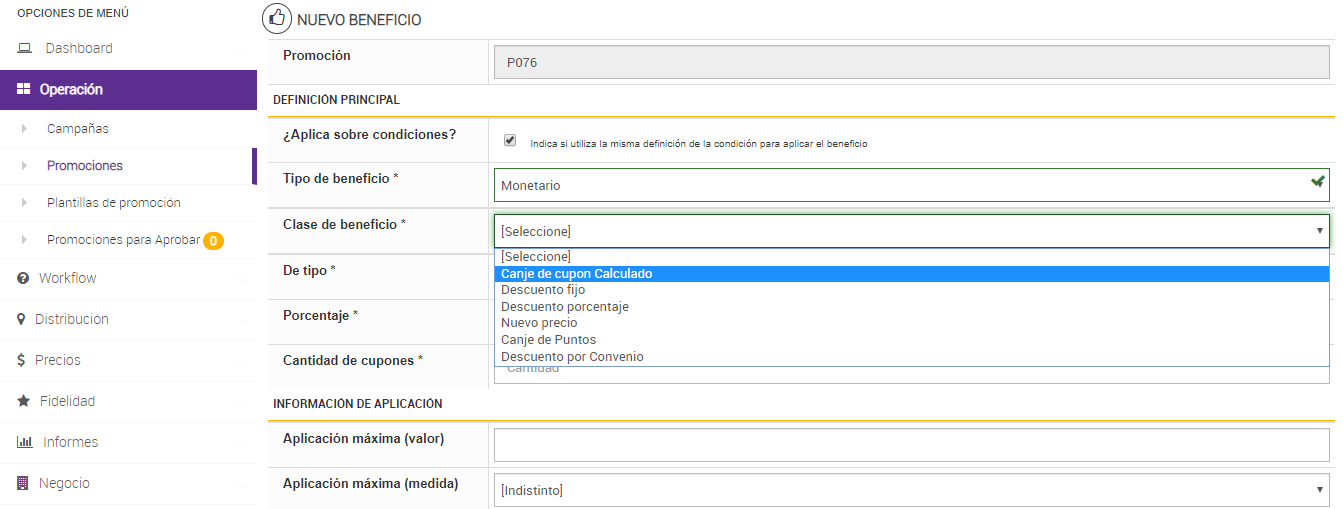Open Promociones para Aprobar
This screenshot has width=1343, height=509.
click(123, 240)
